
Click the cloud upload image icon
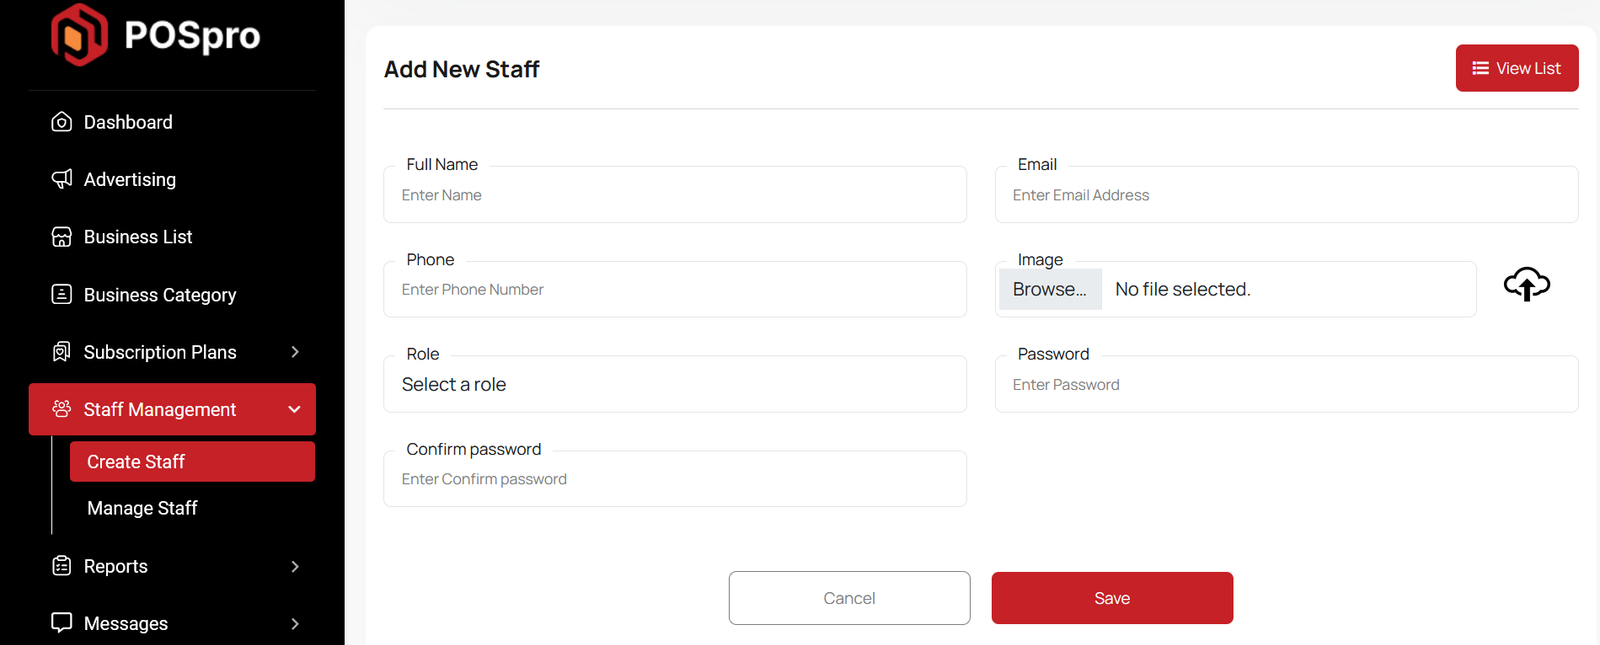[x=1526, y=285]
